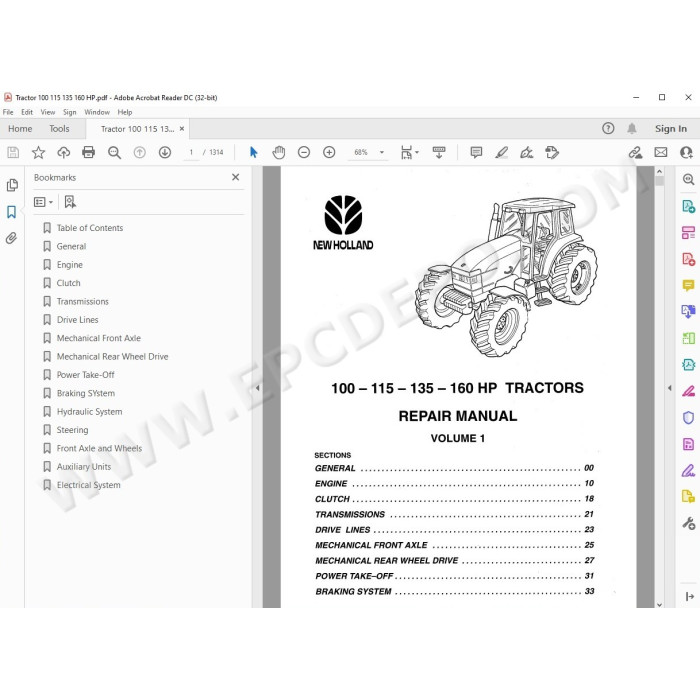Upload file to cloud icon
This screenshot has width=700, height=700.
click(63, 153)
